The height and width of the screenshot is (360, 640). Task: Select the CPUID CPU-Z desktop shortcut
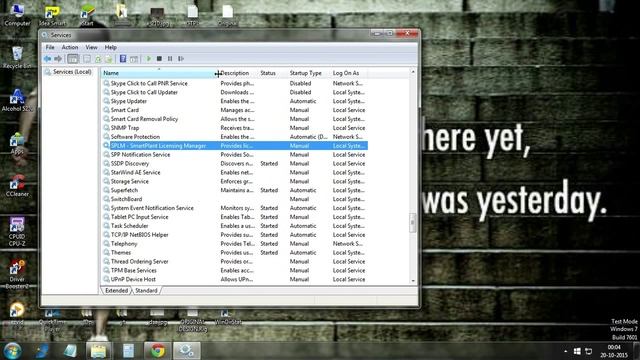coord(17,232)
